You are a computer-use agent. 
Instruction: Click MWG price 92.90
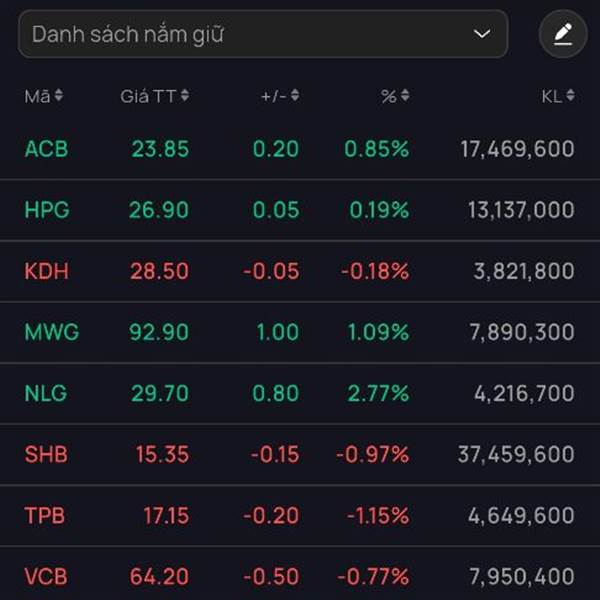coord(159,332)
